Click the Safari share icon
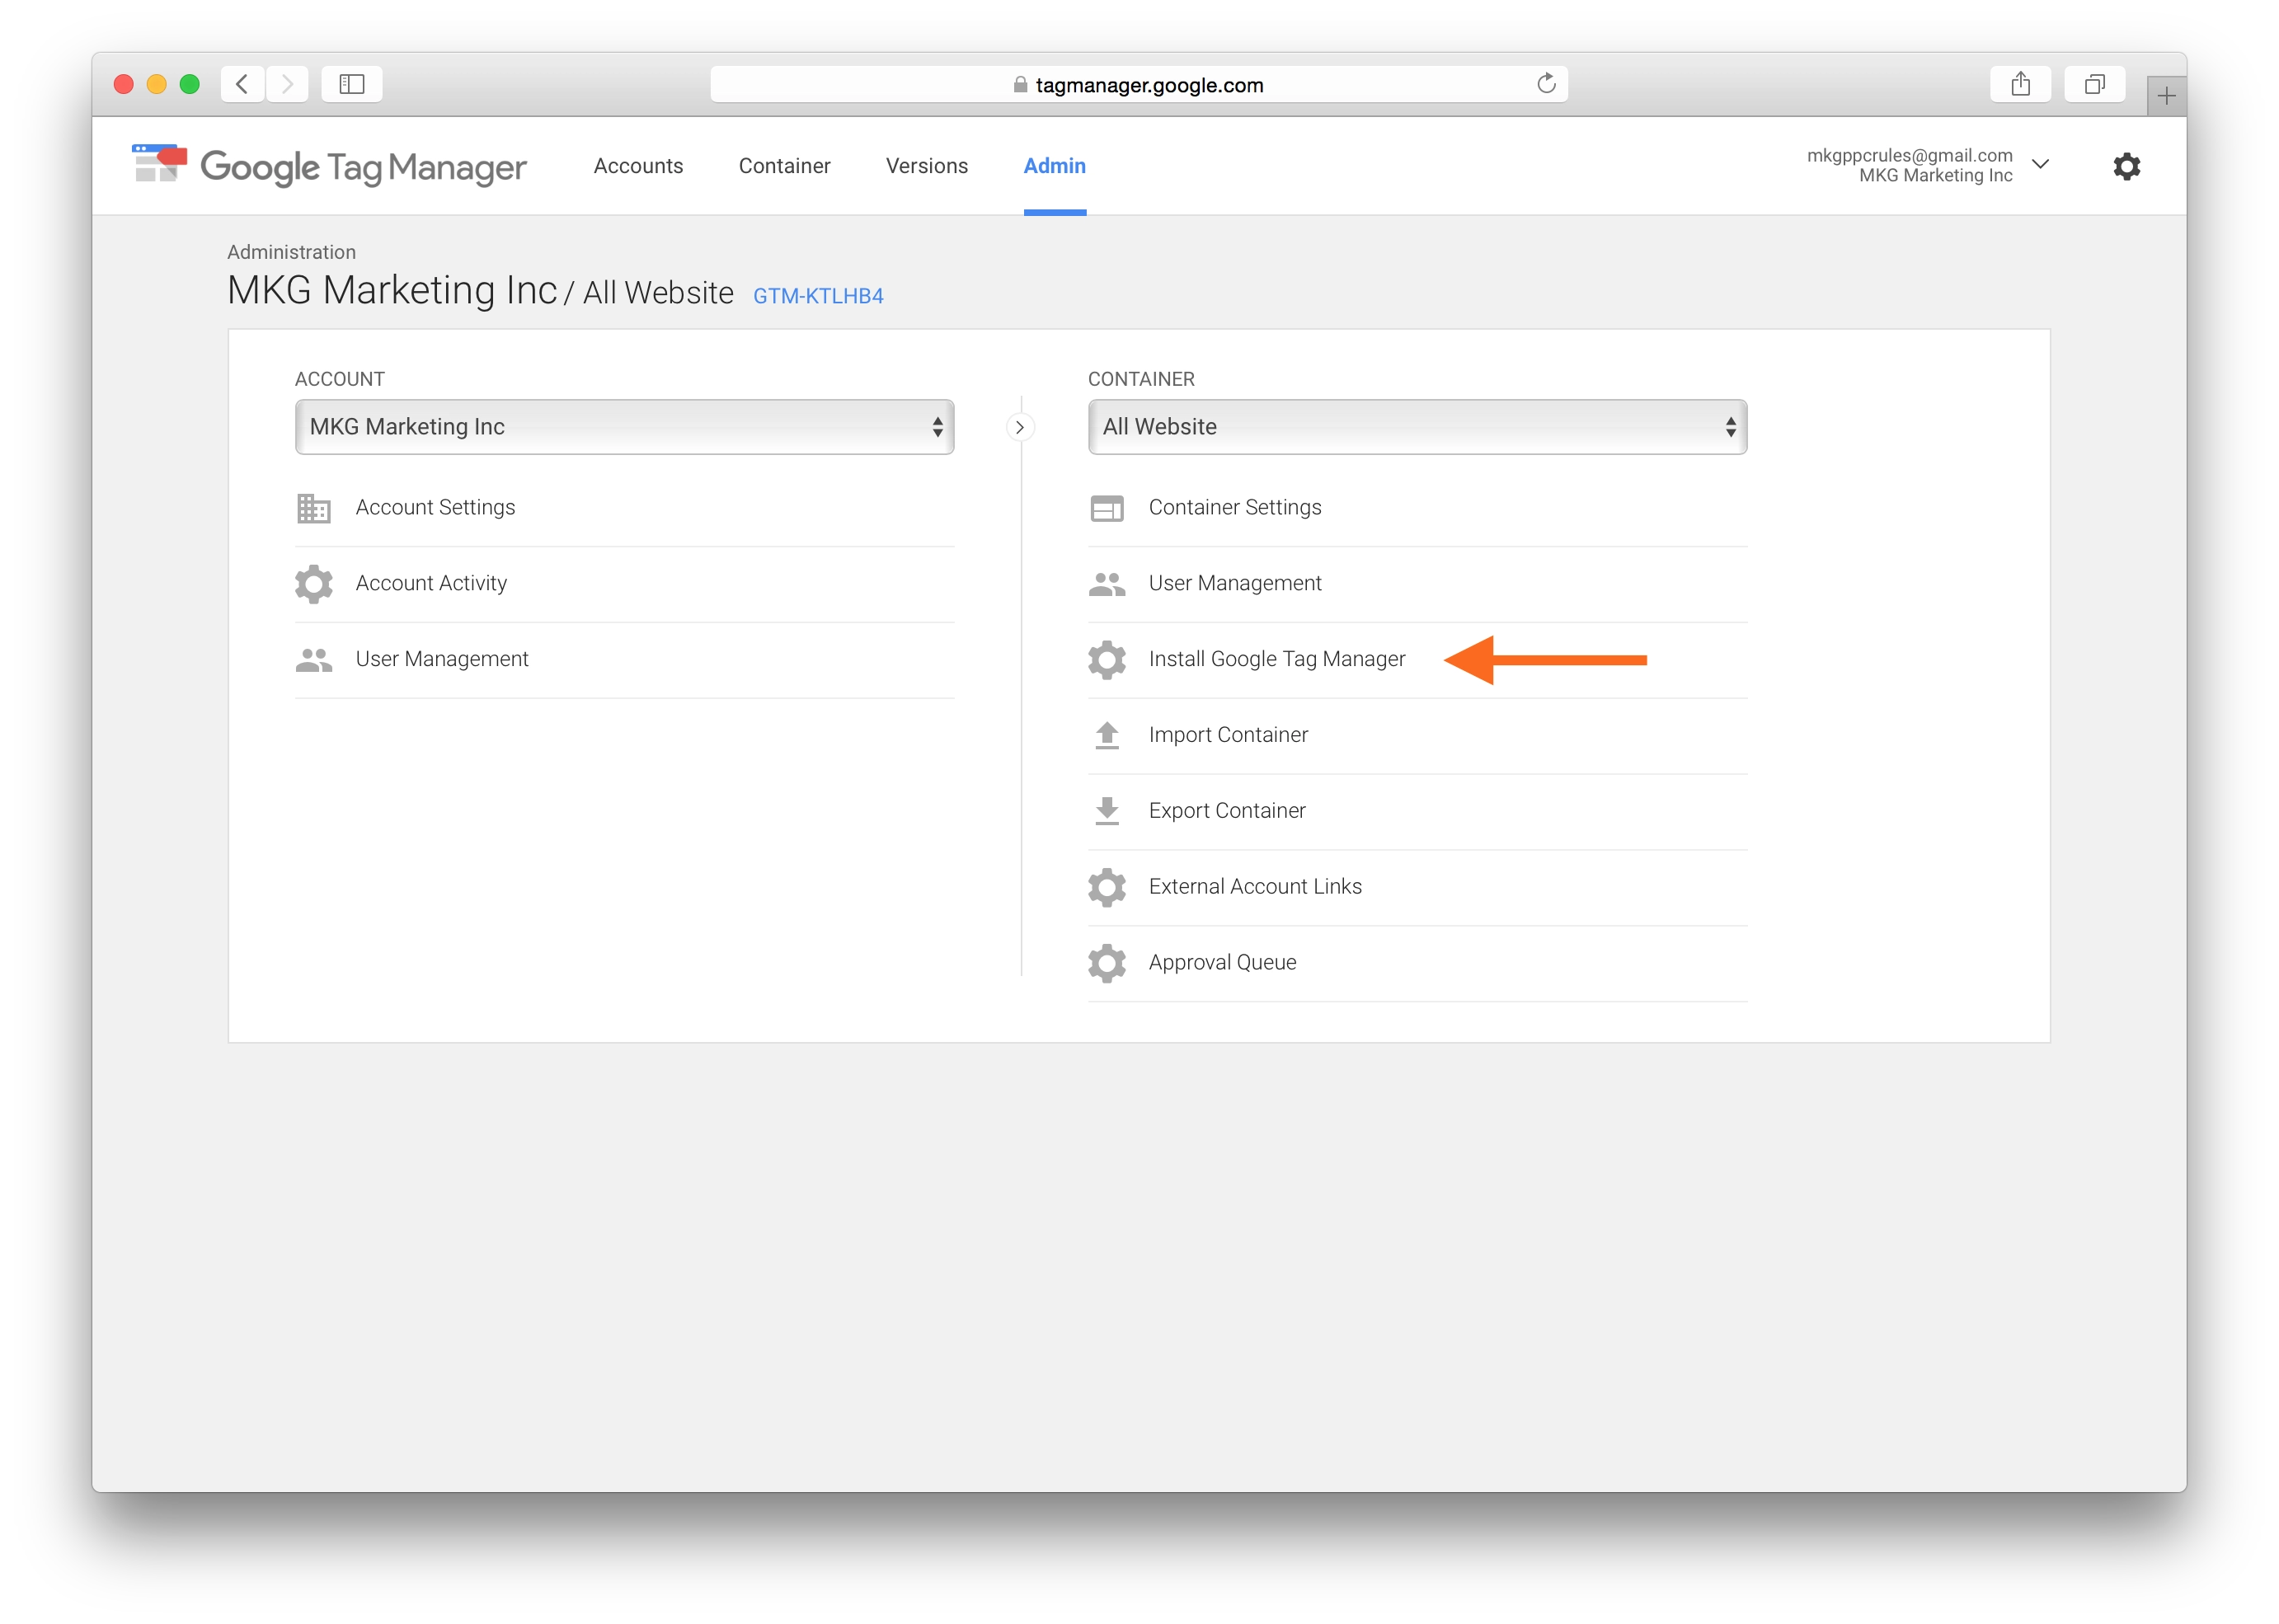The image size is (2279, 1624). 2020,84
